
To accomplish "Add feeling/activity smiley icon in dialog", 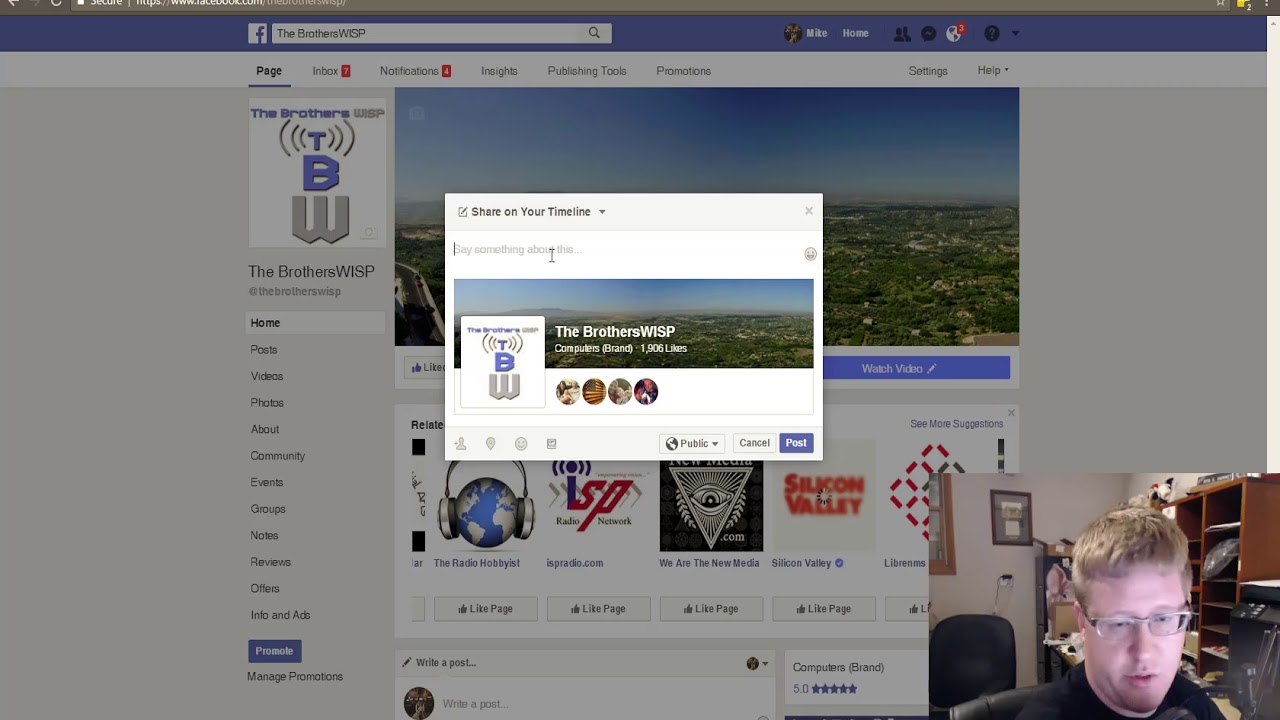I will tap(521, 443).
